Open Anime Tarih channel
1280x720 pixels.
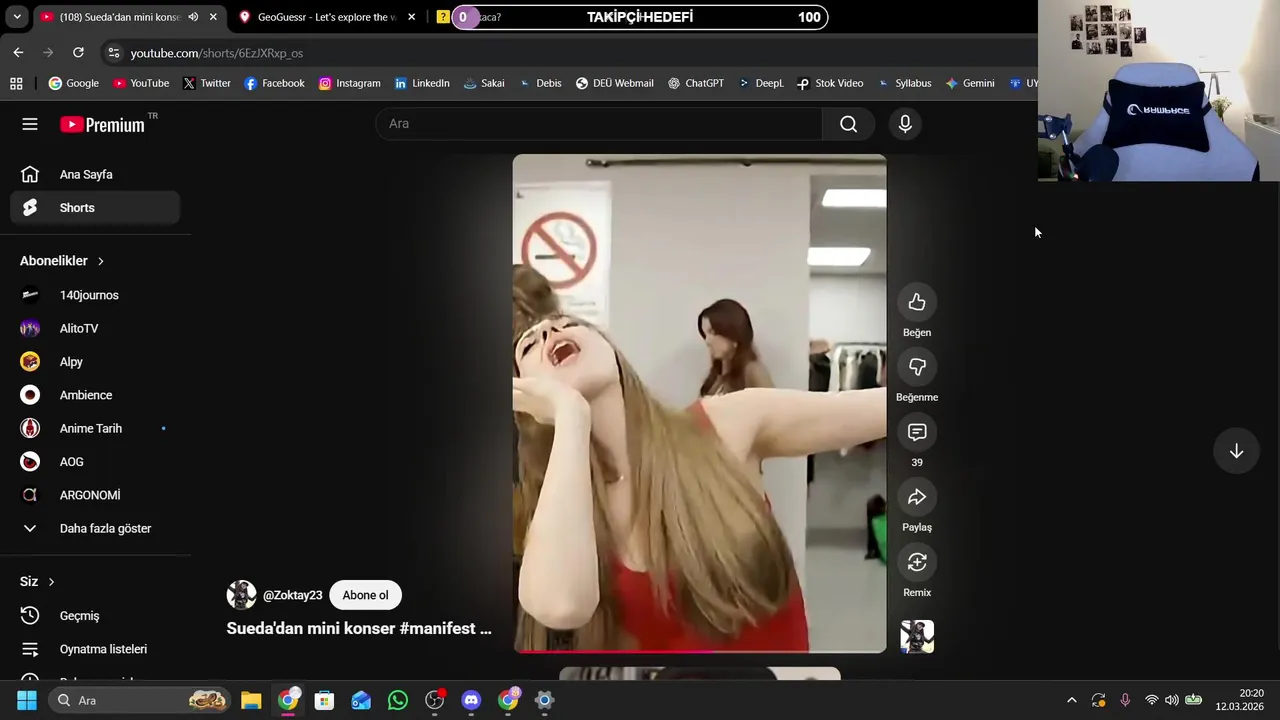95,428
